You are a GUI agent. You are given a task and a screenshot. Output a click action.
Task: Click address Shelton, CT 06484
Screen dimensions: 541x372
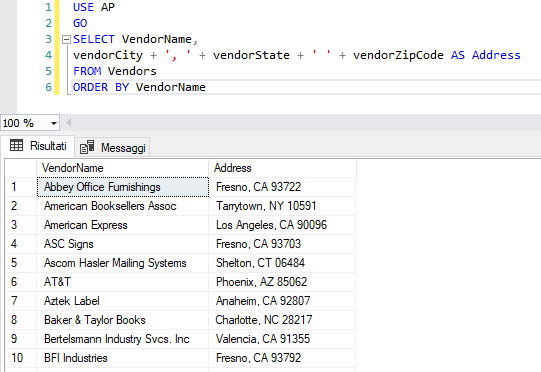[x=282, y=263]
